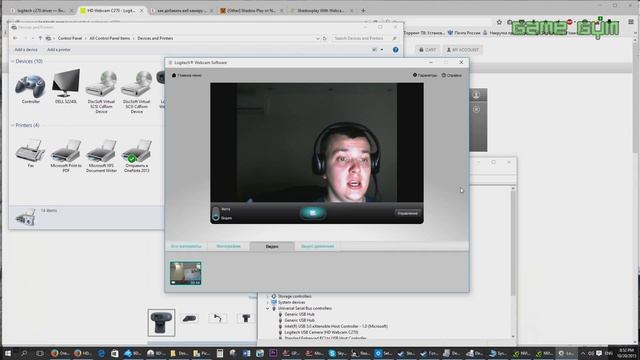Open Параметры settings in webcam software

[425, 75]
